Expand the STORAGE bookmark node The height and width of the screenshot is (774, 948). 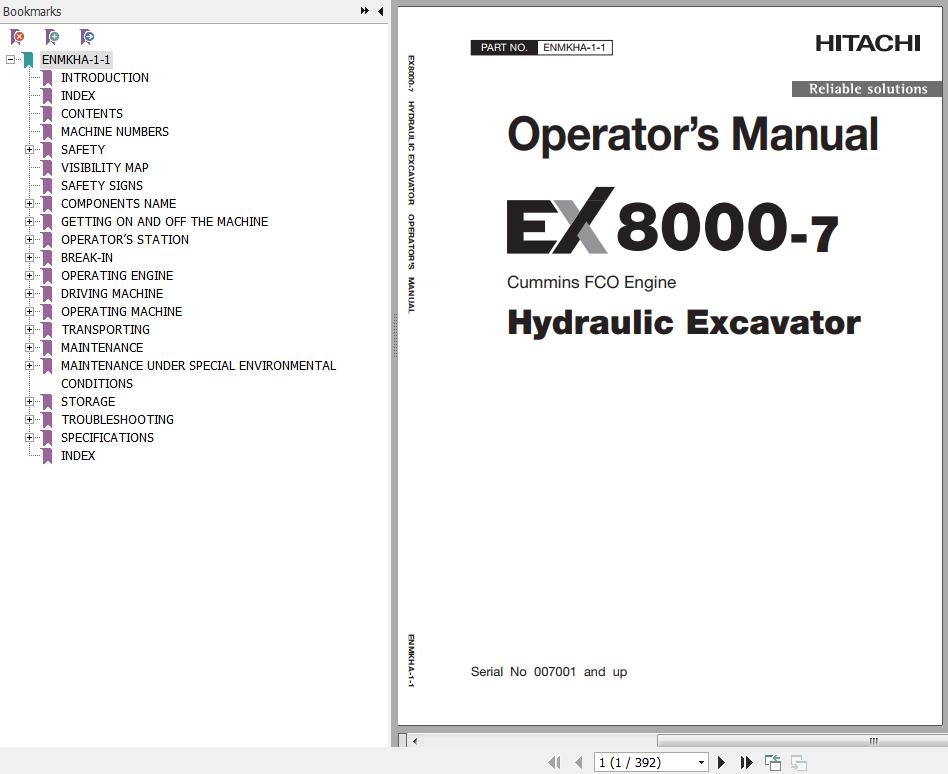[29, 402]
